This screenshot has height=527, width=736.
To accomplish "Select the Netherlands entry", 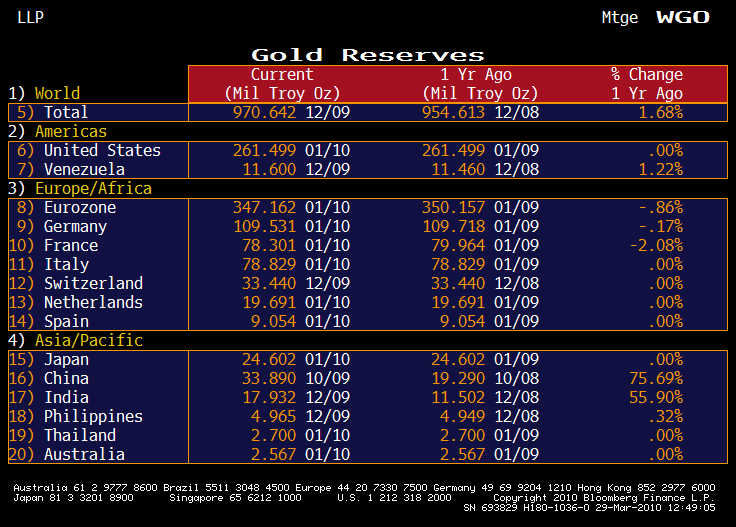I will (93, 302).
